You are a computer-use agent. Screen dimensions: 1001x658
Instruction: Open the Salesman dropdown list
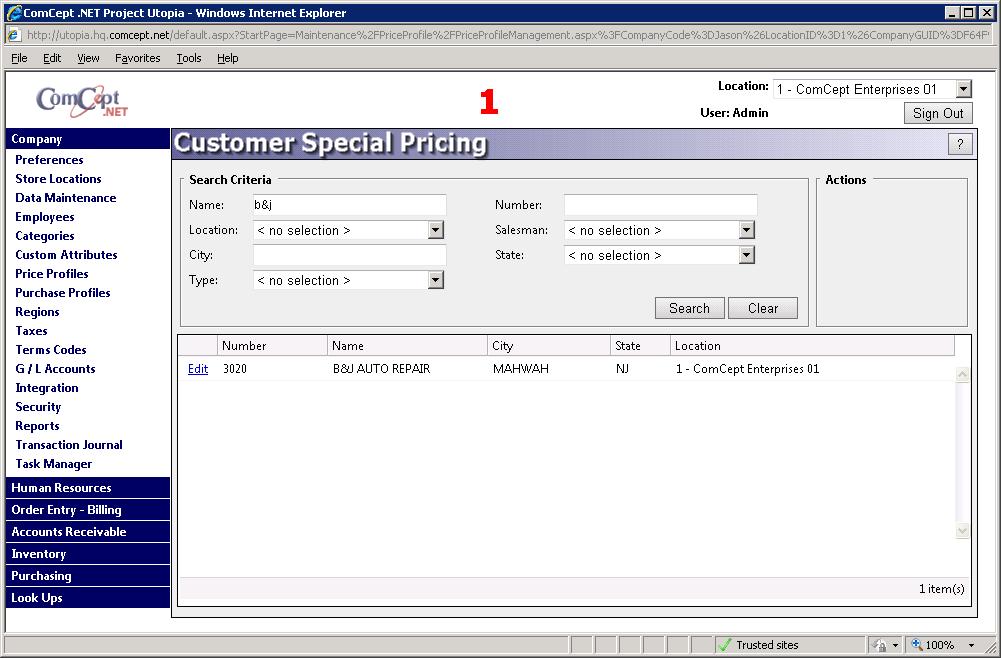pos(746,230)
